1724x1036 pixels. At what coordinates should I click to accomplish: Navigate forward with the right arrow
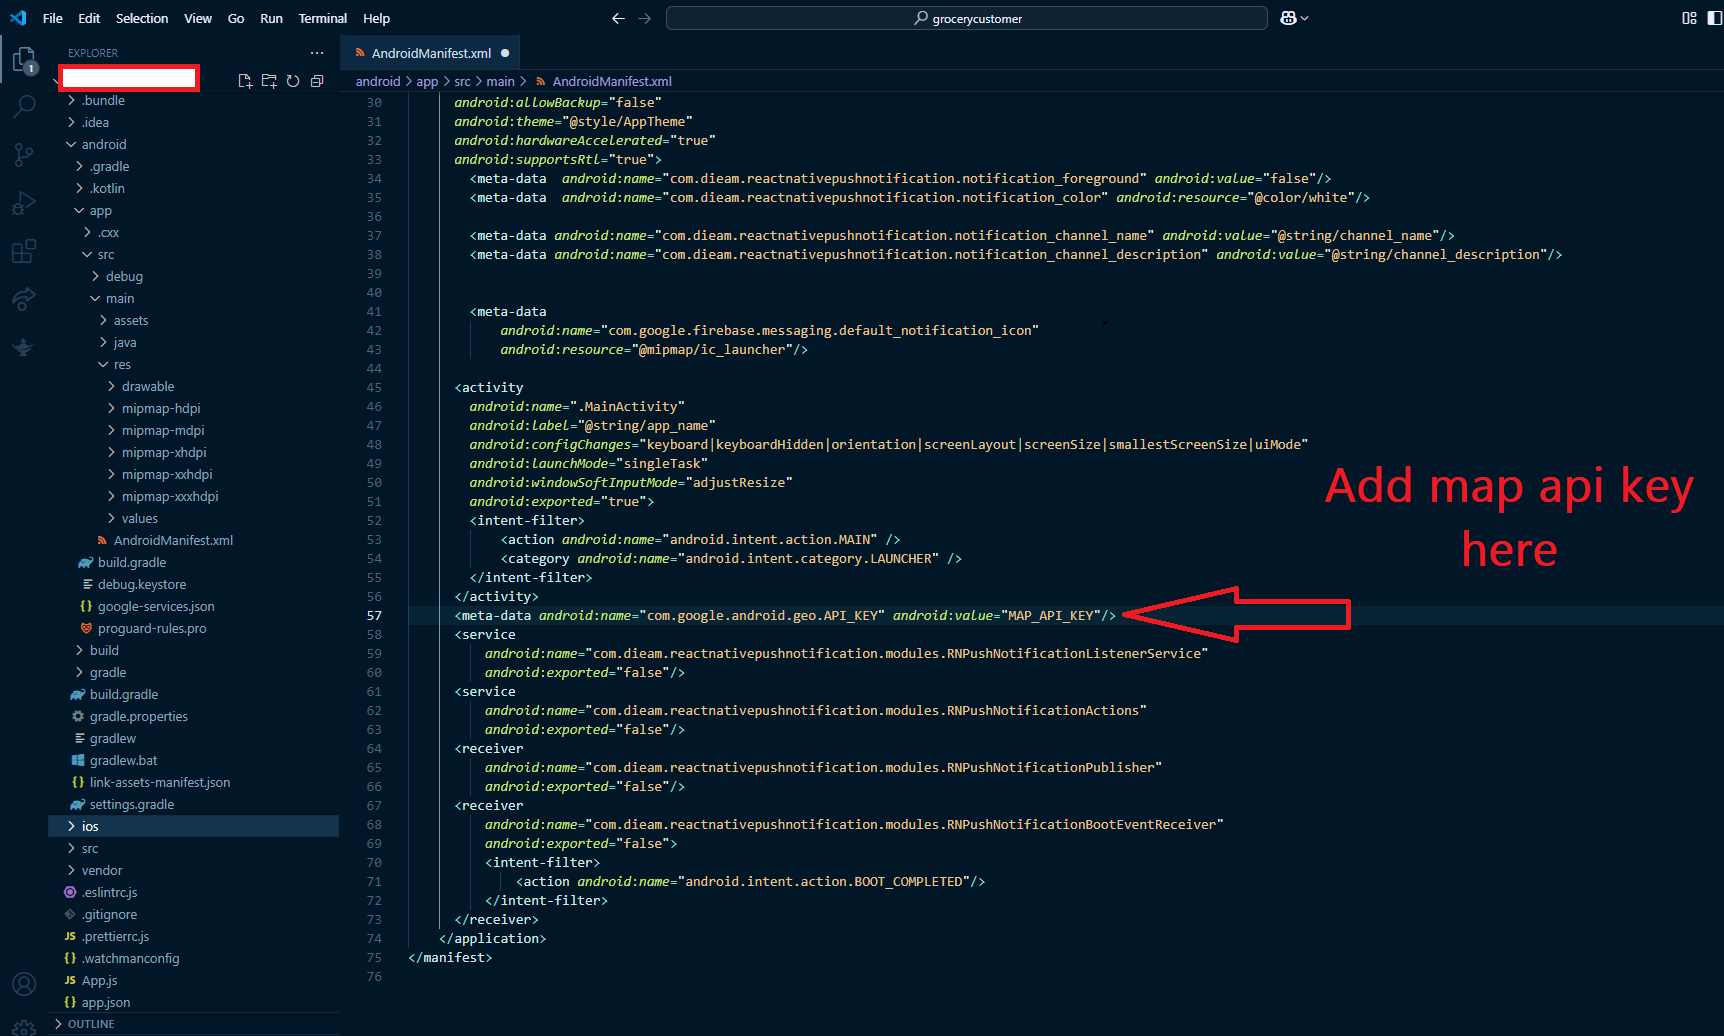tap(645, 18)
